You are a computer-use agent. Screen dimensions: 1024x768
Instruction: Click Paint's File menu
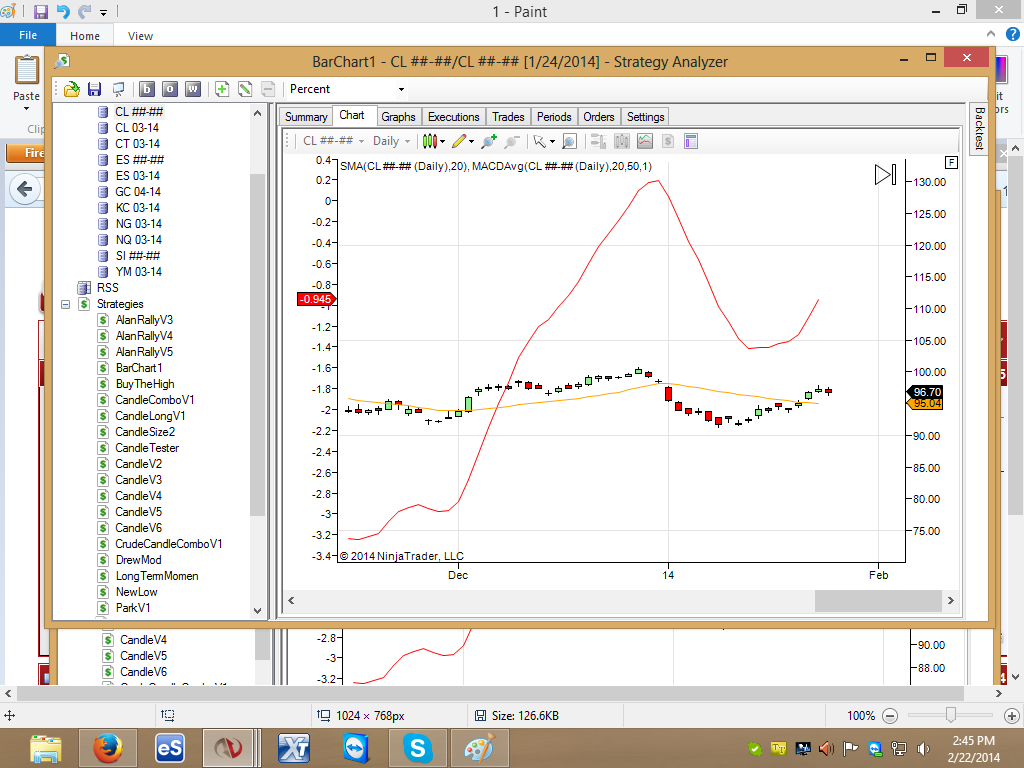tap(27, 35)
